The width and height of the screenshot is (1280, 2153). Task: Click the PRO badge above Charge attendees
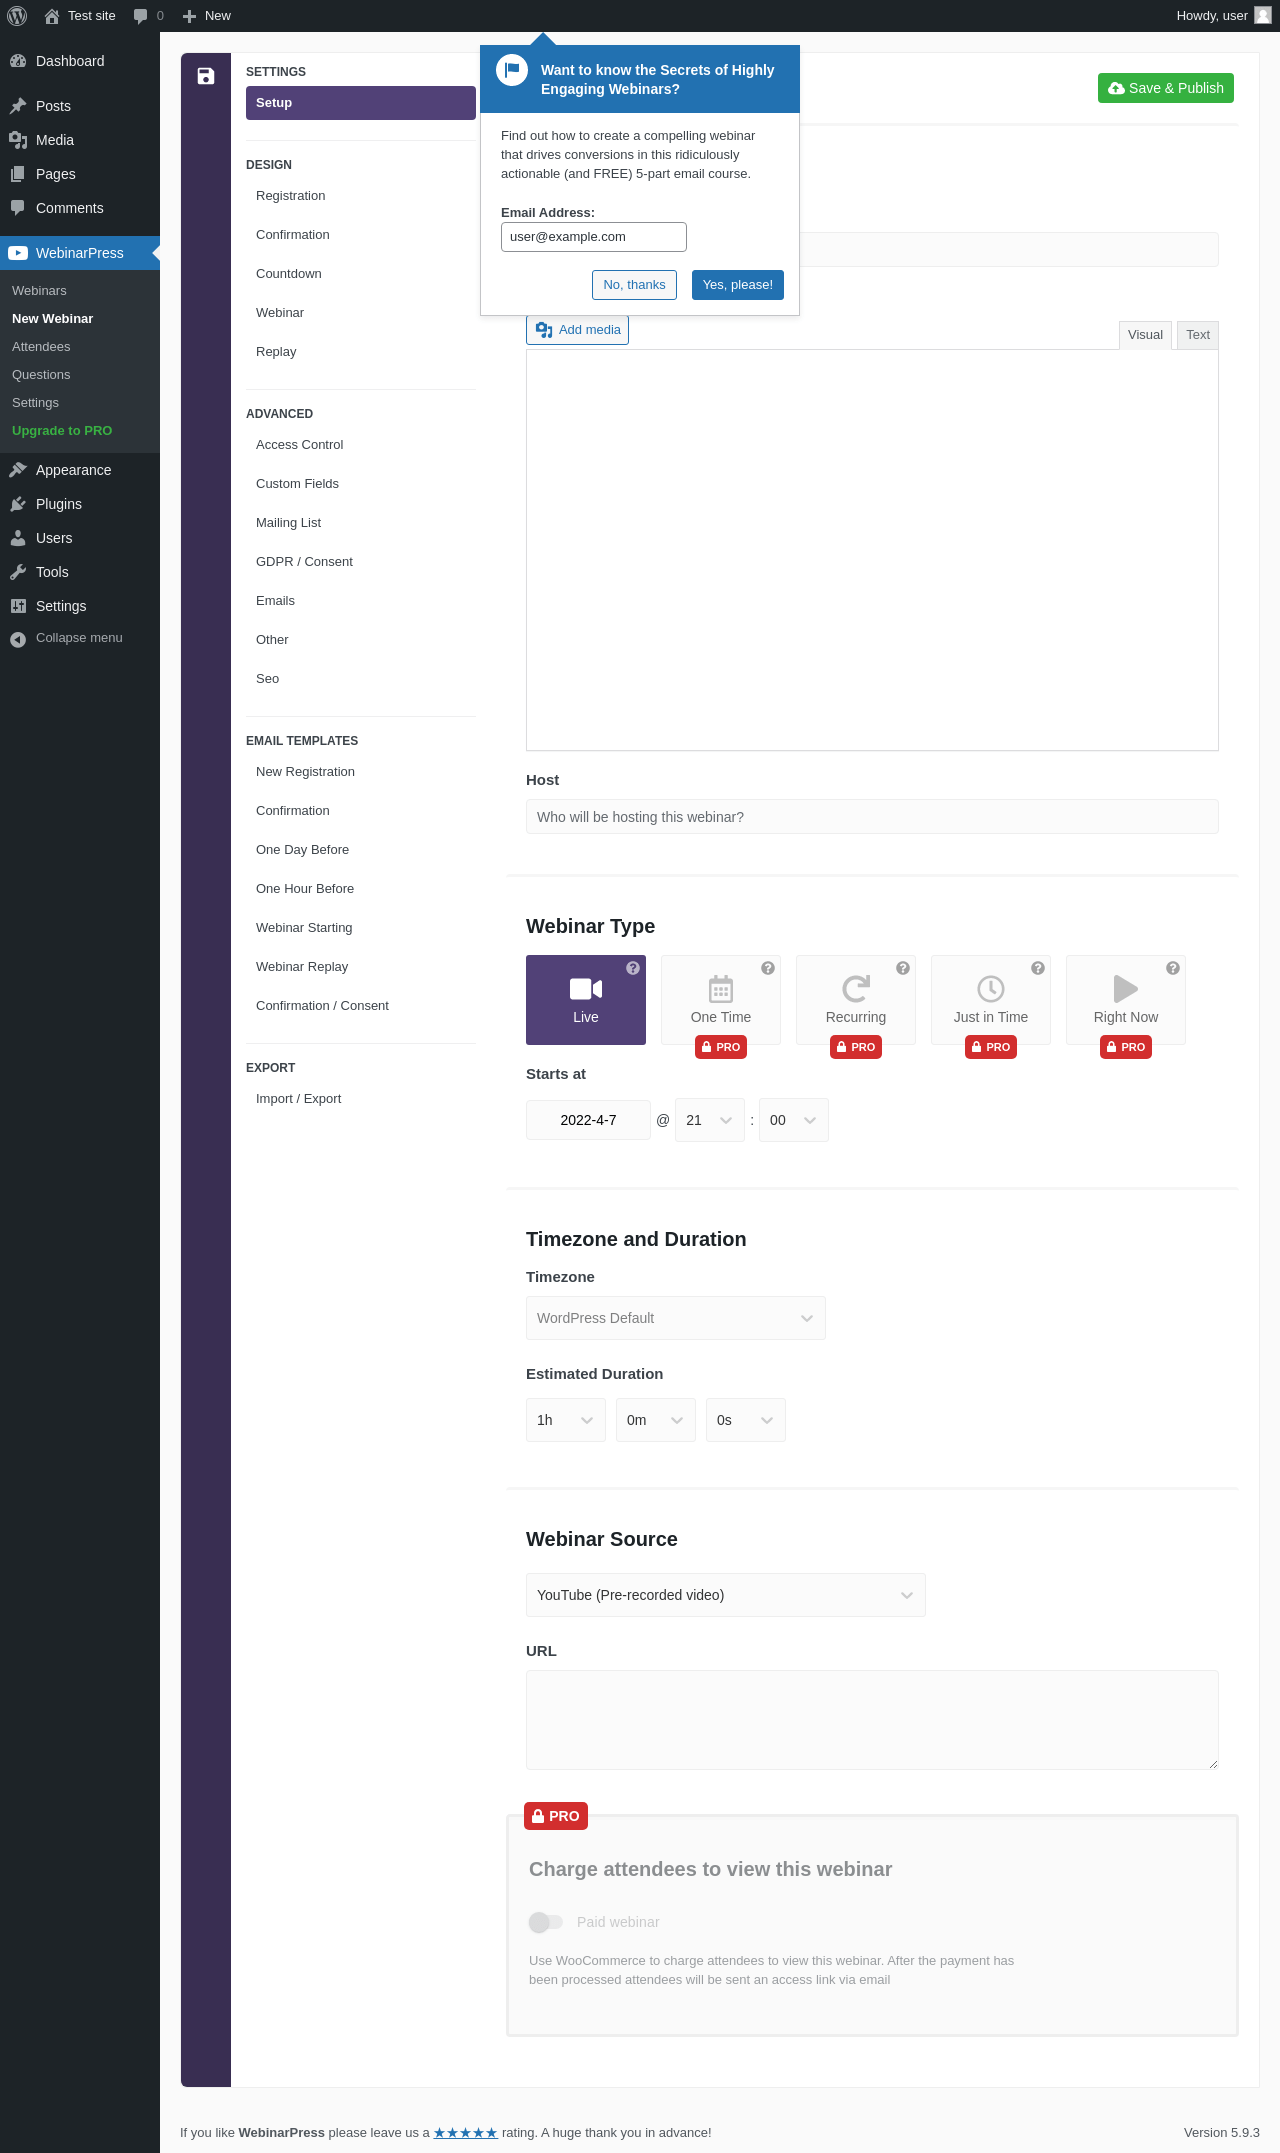556,1816
